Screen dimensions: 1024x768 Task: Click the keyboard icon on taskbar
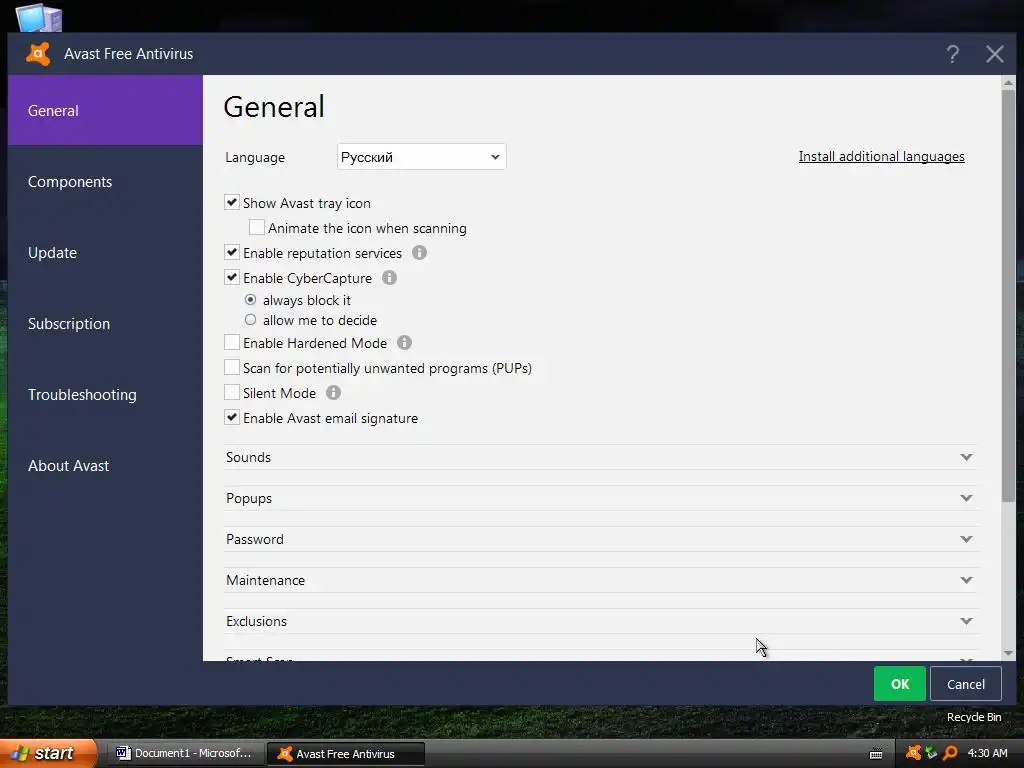click(876, 754)
